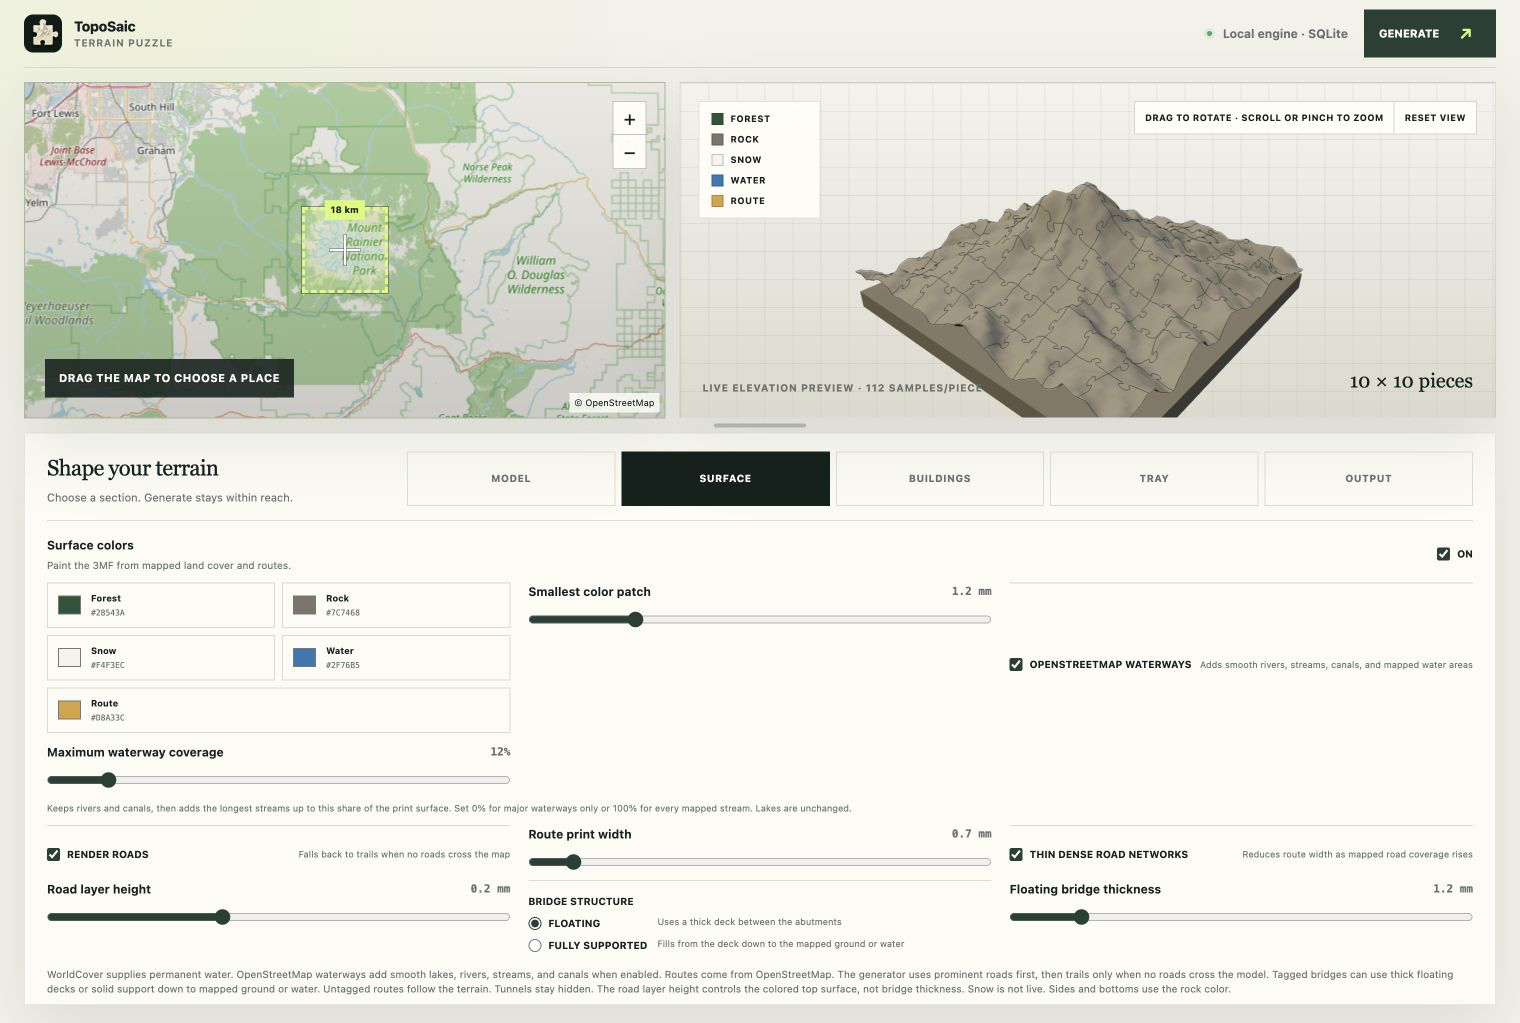Open the Route color picker swatch
Image resolution: width=1520 pixels, height=1023 pixels.
pyautogui.click(x=69, y=710)
